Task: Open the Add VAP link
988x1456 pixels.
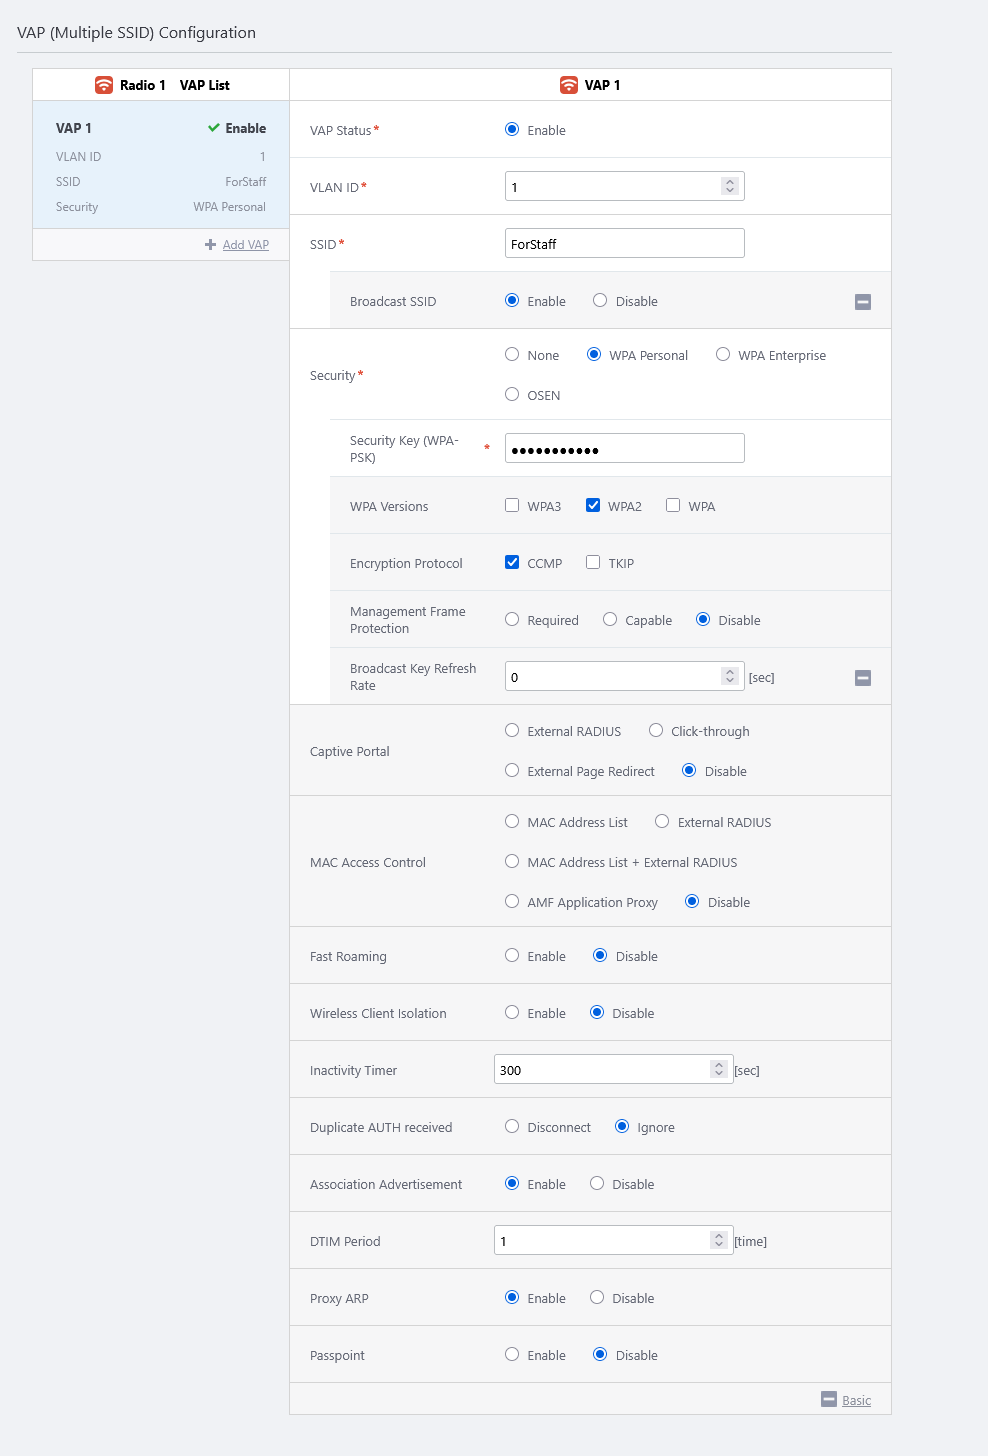Action: [245, 245]
